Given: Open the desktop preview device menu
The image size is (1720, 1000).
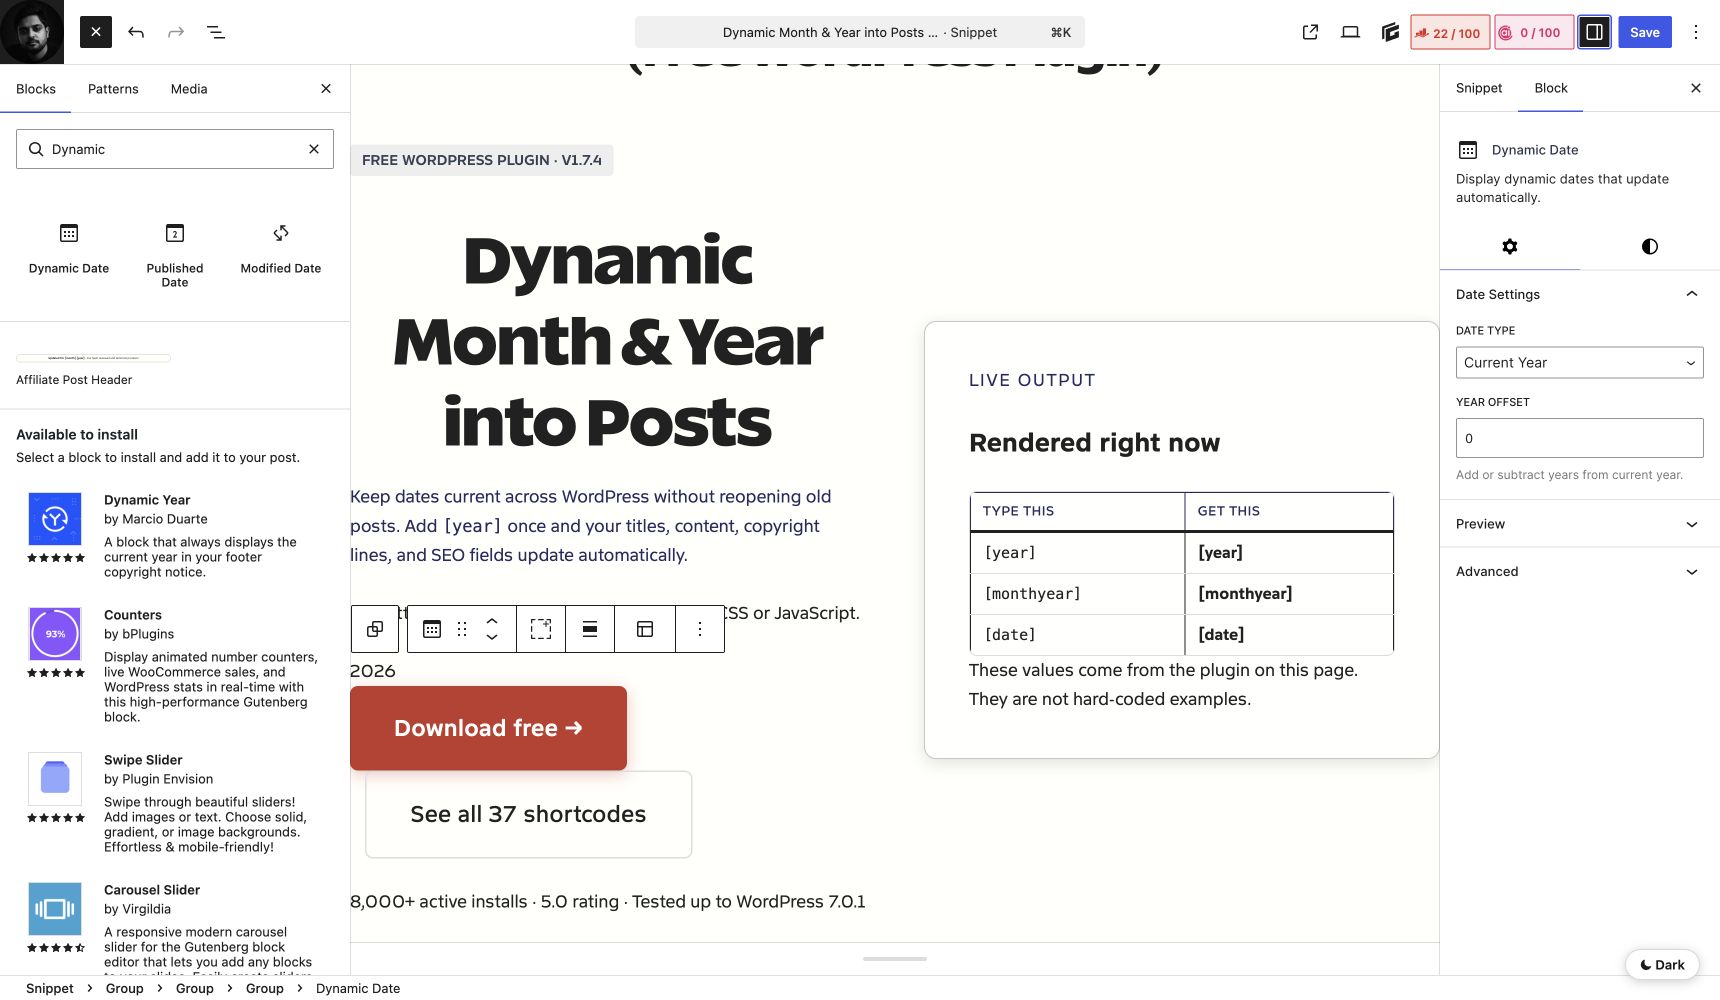Looking at the screenshot, I should (x=1350, y=32).
